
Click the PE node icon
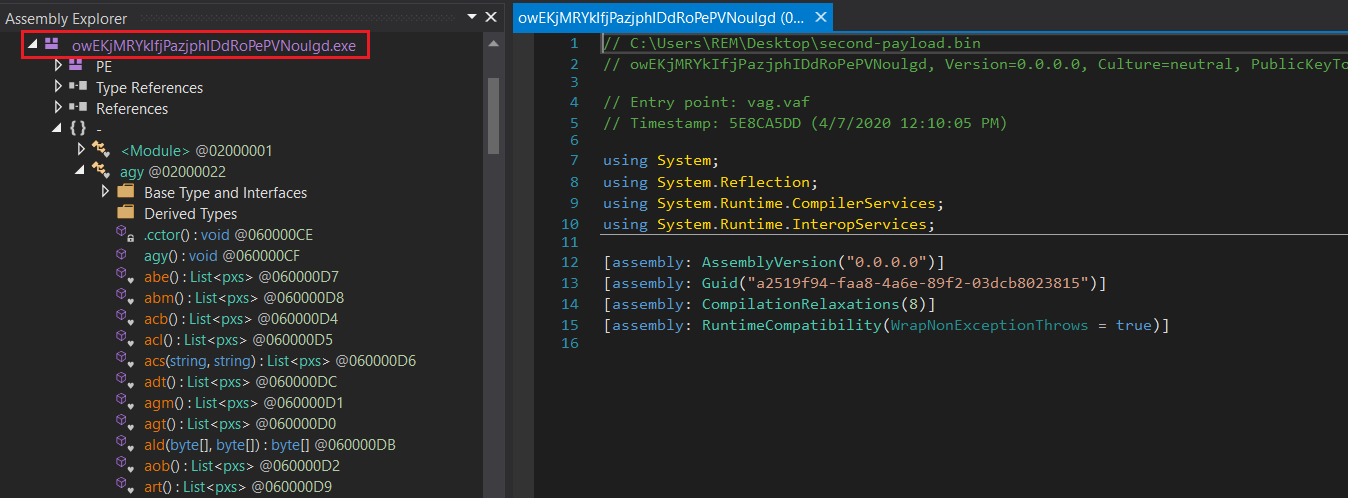[77, 66]
